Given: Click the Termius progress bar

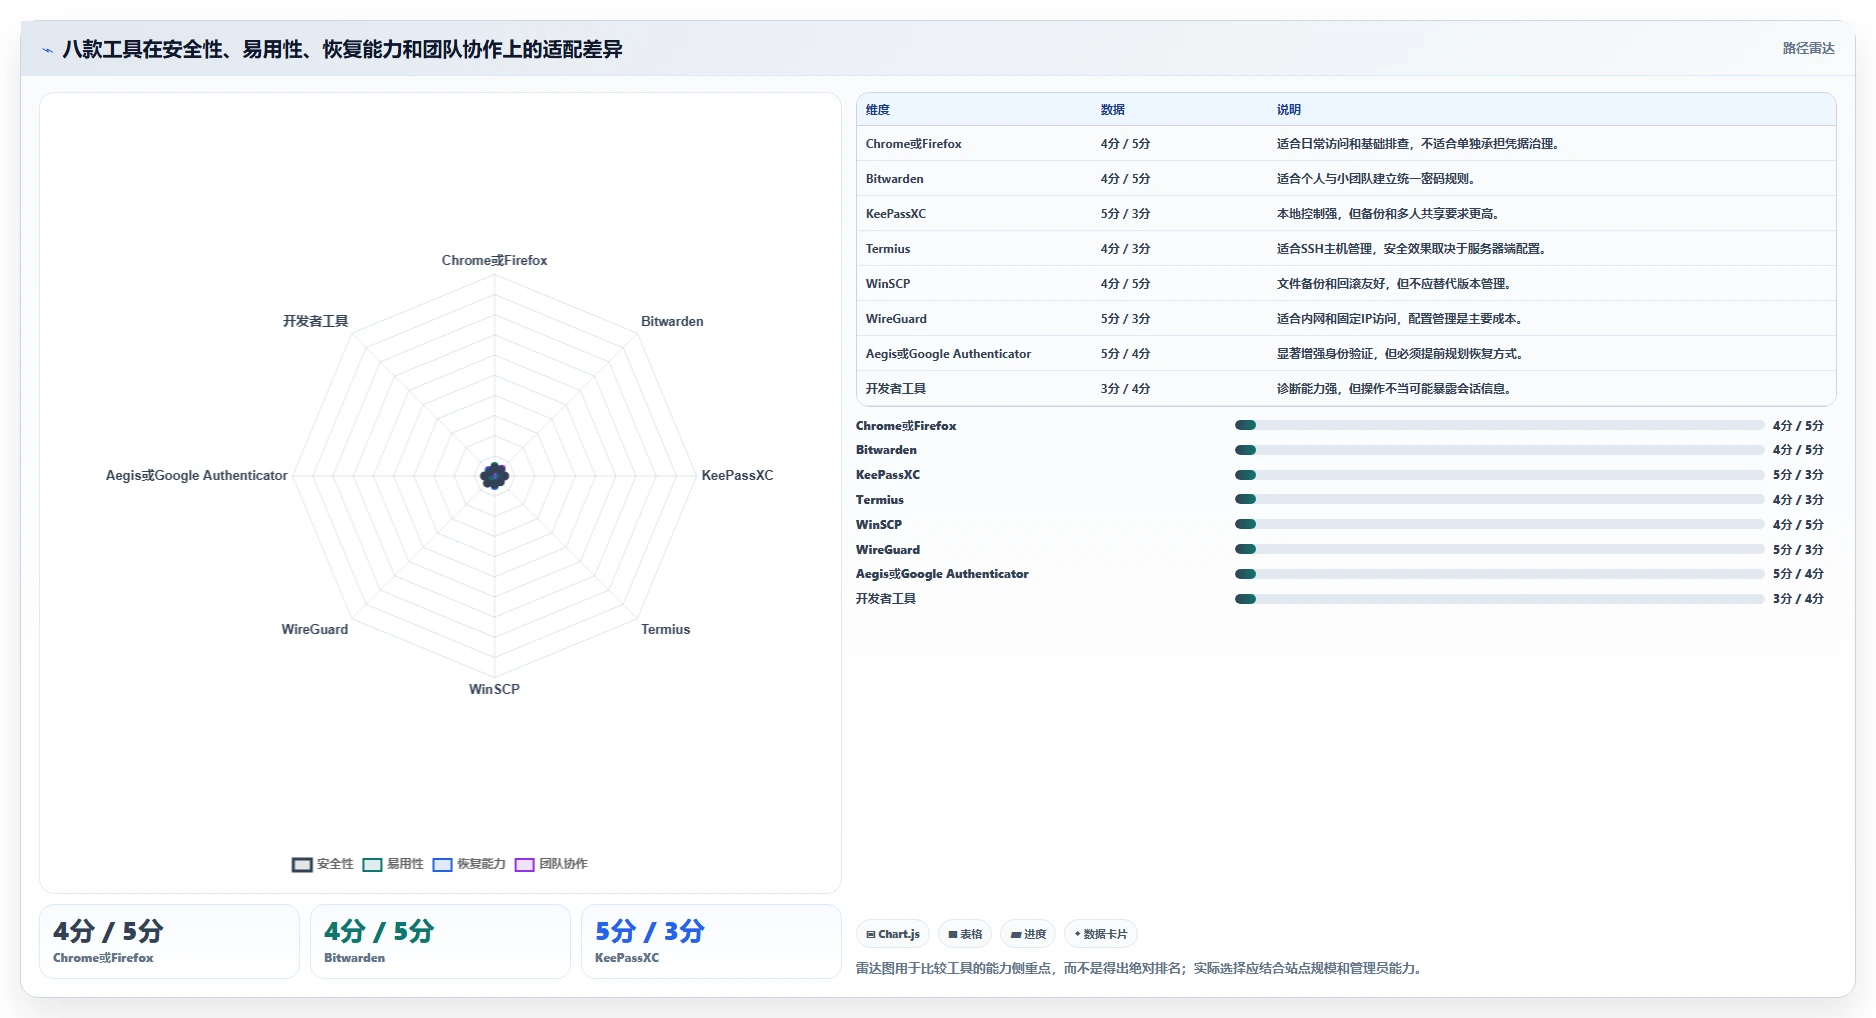Looking at the screenshot, I should [1499, 499].
